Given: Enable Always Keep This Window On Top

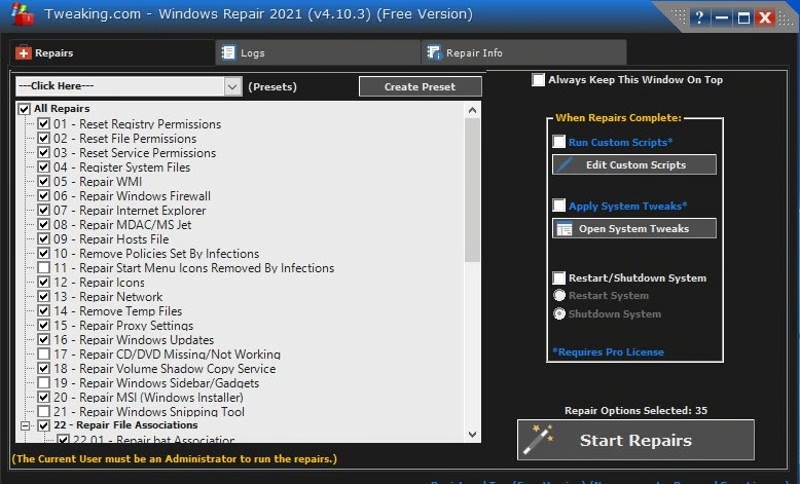Looking at the screenshot, I should (538, 80).
